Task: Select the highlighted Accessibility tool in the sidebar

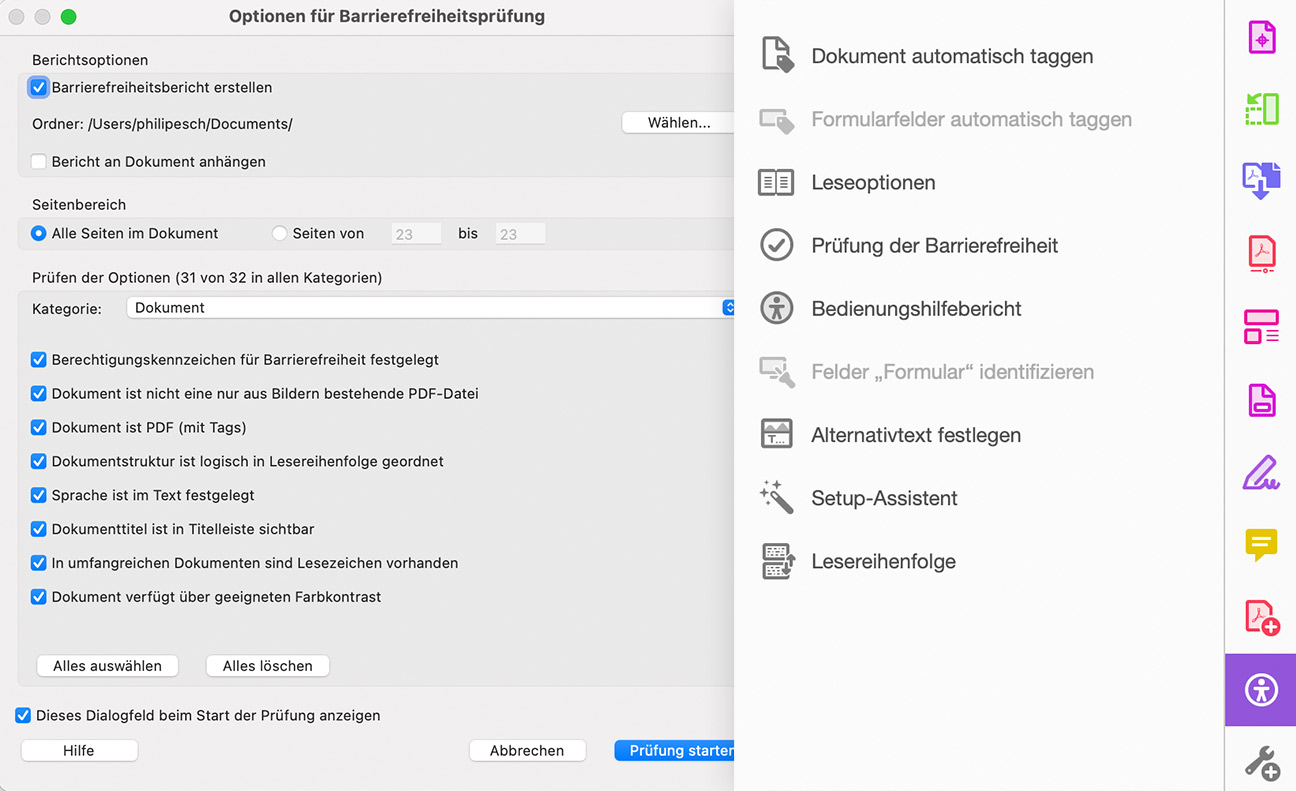Action: (1260, 689)
